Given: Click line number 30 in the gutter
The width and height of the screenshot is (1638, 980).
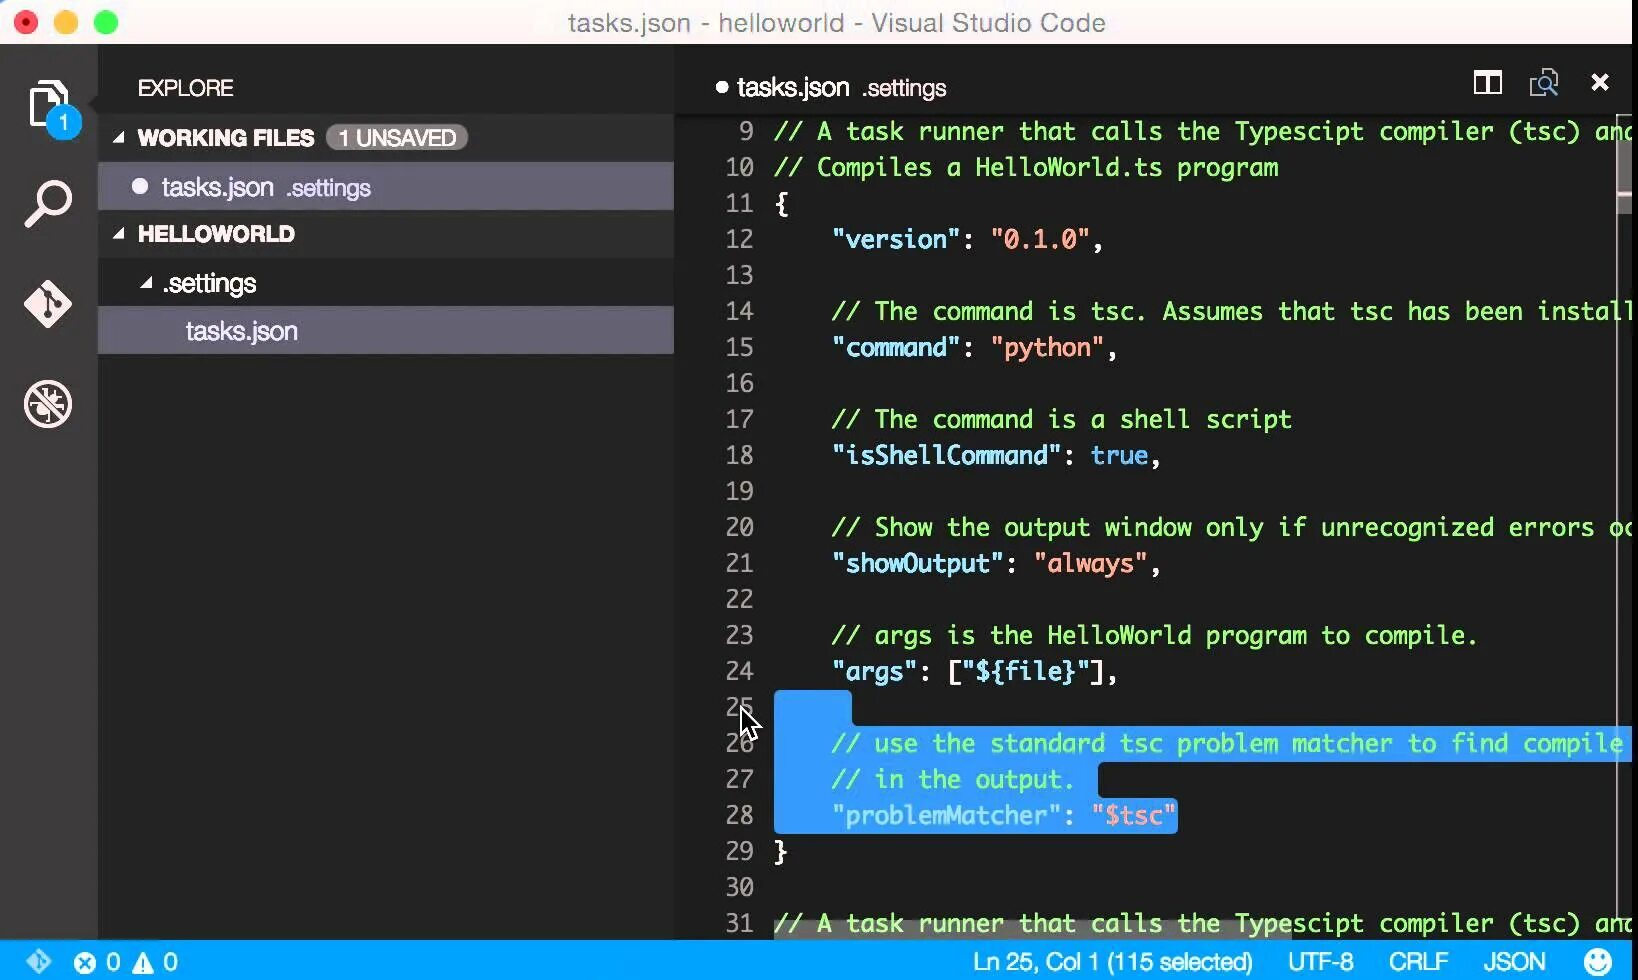Looking at the screenshot, I should click(x=739, y=887).
